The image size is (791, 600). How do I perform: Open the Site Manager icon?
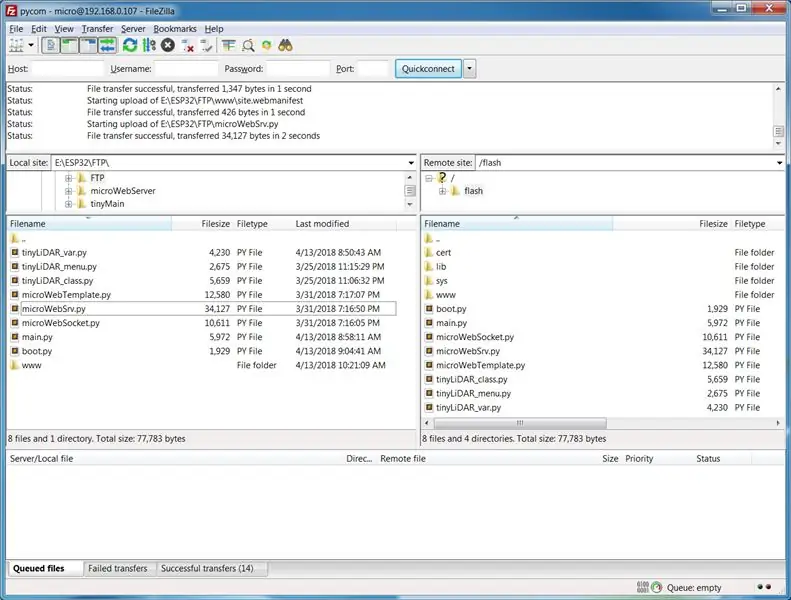16,46
